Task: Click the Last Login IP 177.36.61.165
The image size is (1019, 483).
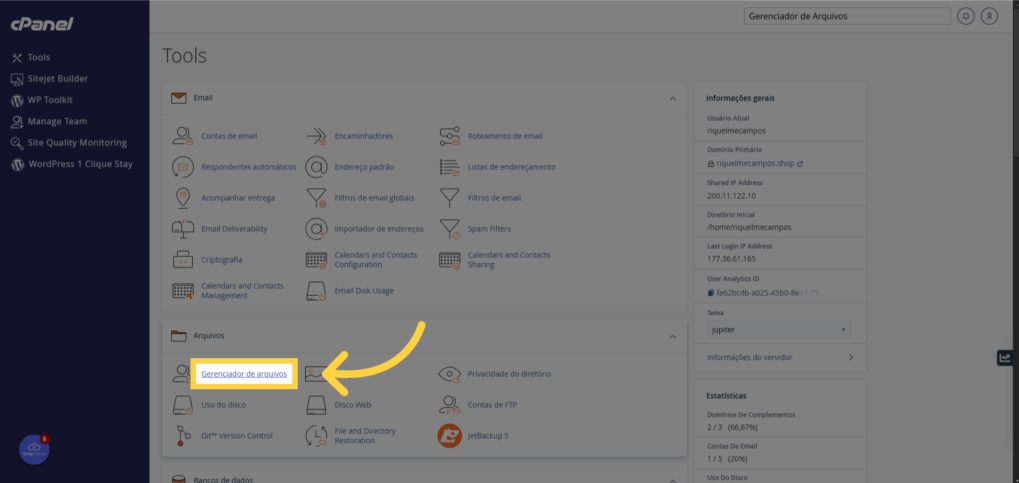Action: click(732, 259)
